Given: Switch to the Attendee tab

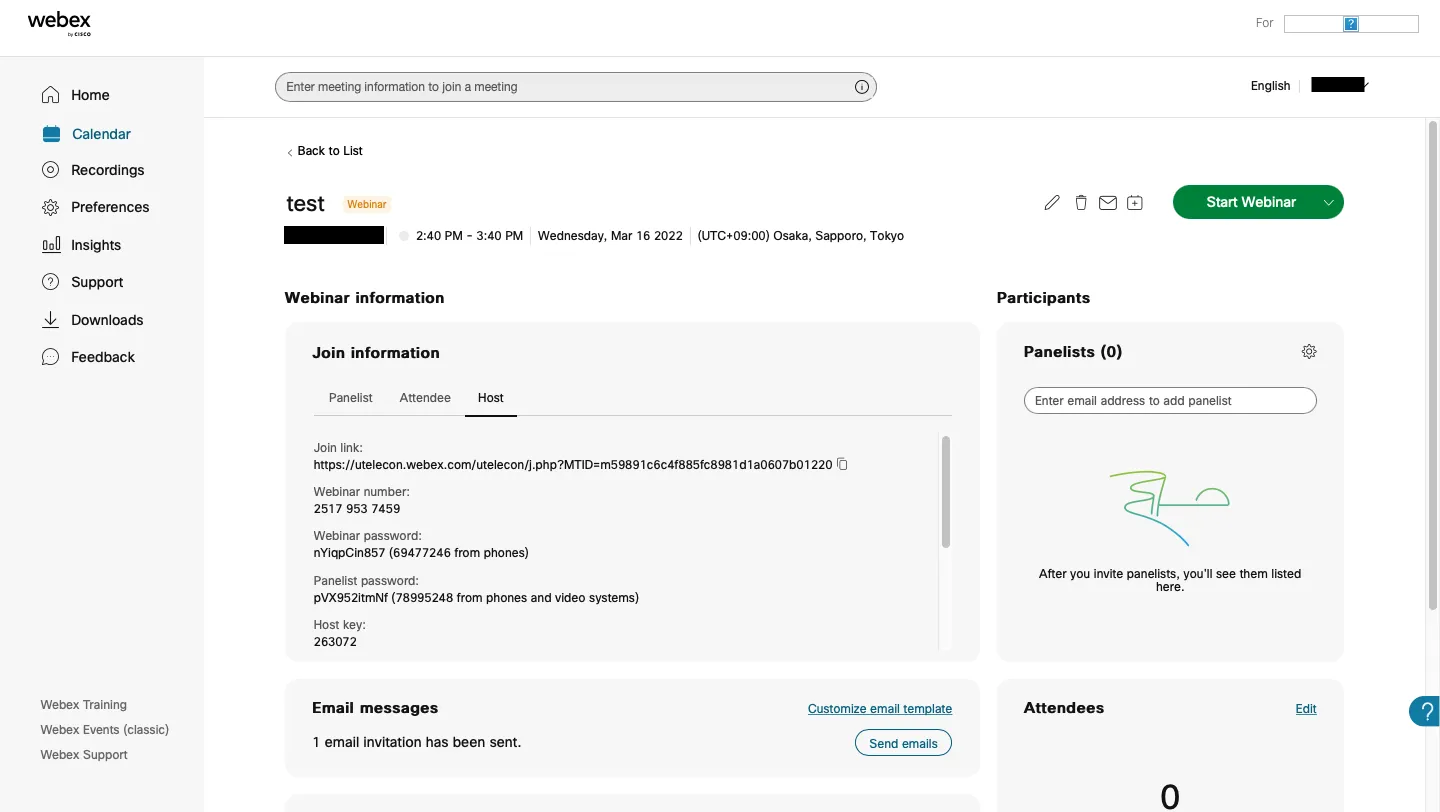Looking at the screenshot, I should point(425,398).
